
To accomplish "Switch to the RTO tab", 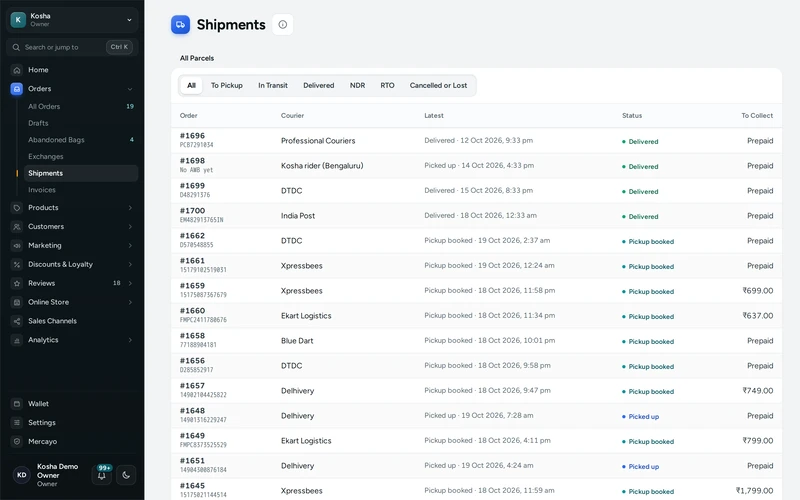I will (387, 85).
